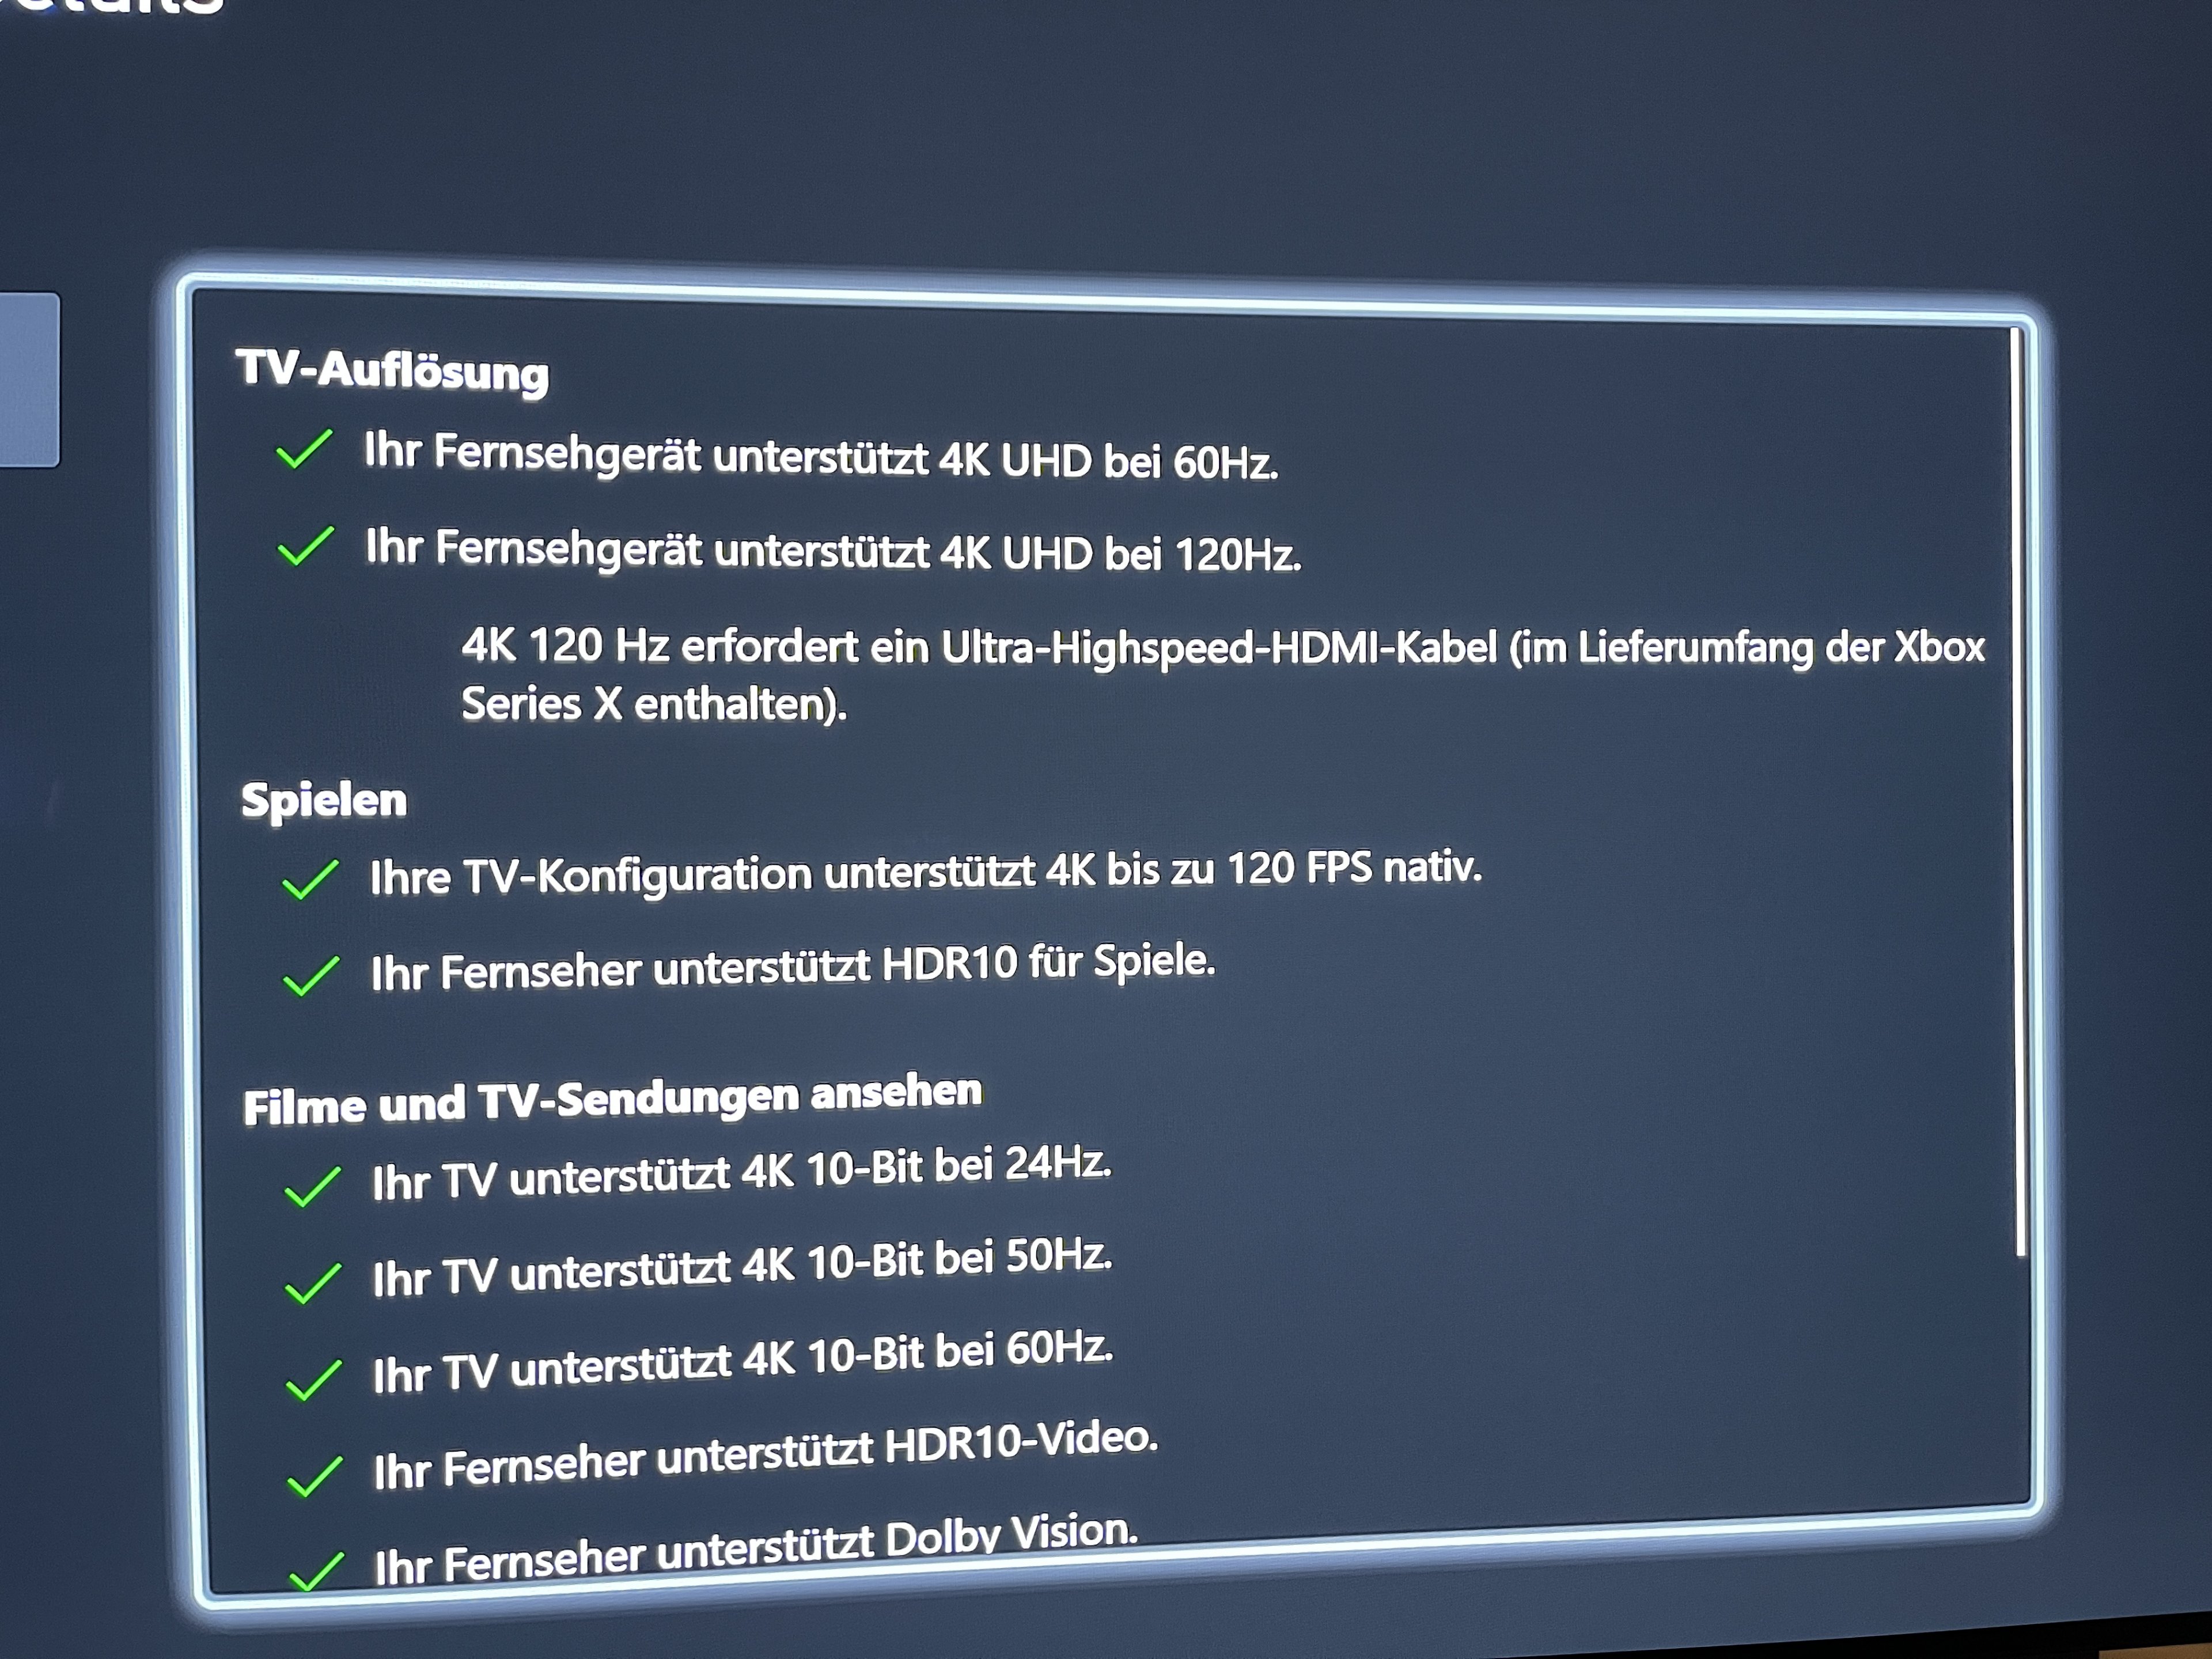
Task: Select the Filme und TV-Sendungen ansehen heading
Action: pos(613,1100)
